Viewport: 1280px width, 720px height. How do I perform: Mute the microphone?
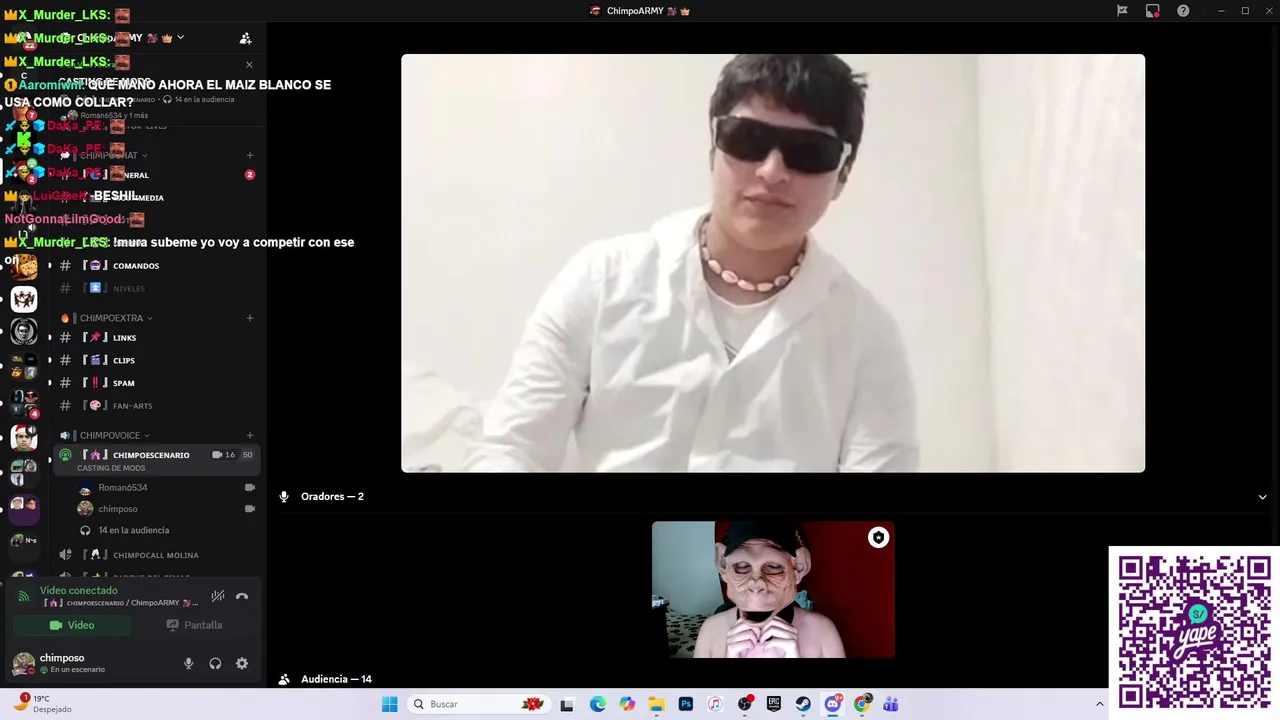(x=188, y=664)
